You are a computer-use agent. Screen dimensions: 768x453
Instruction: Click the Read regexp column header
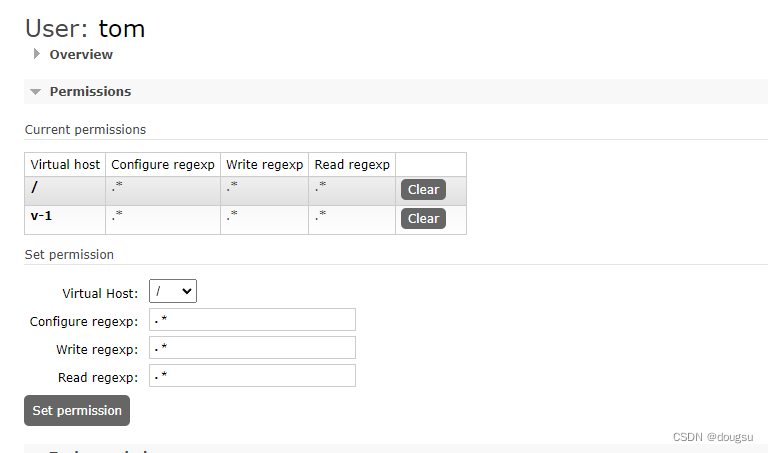coord(352,165)
